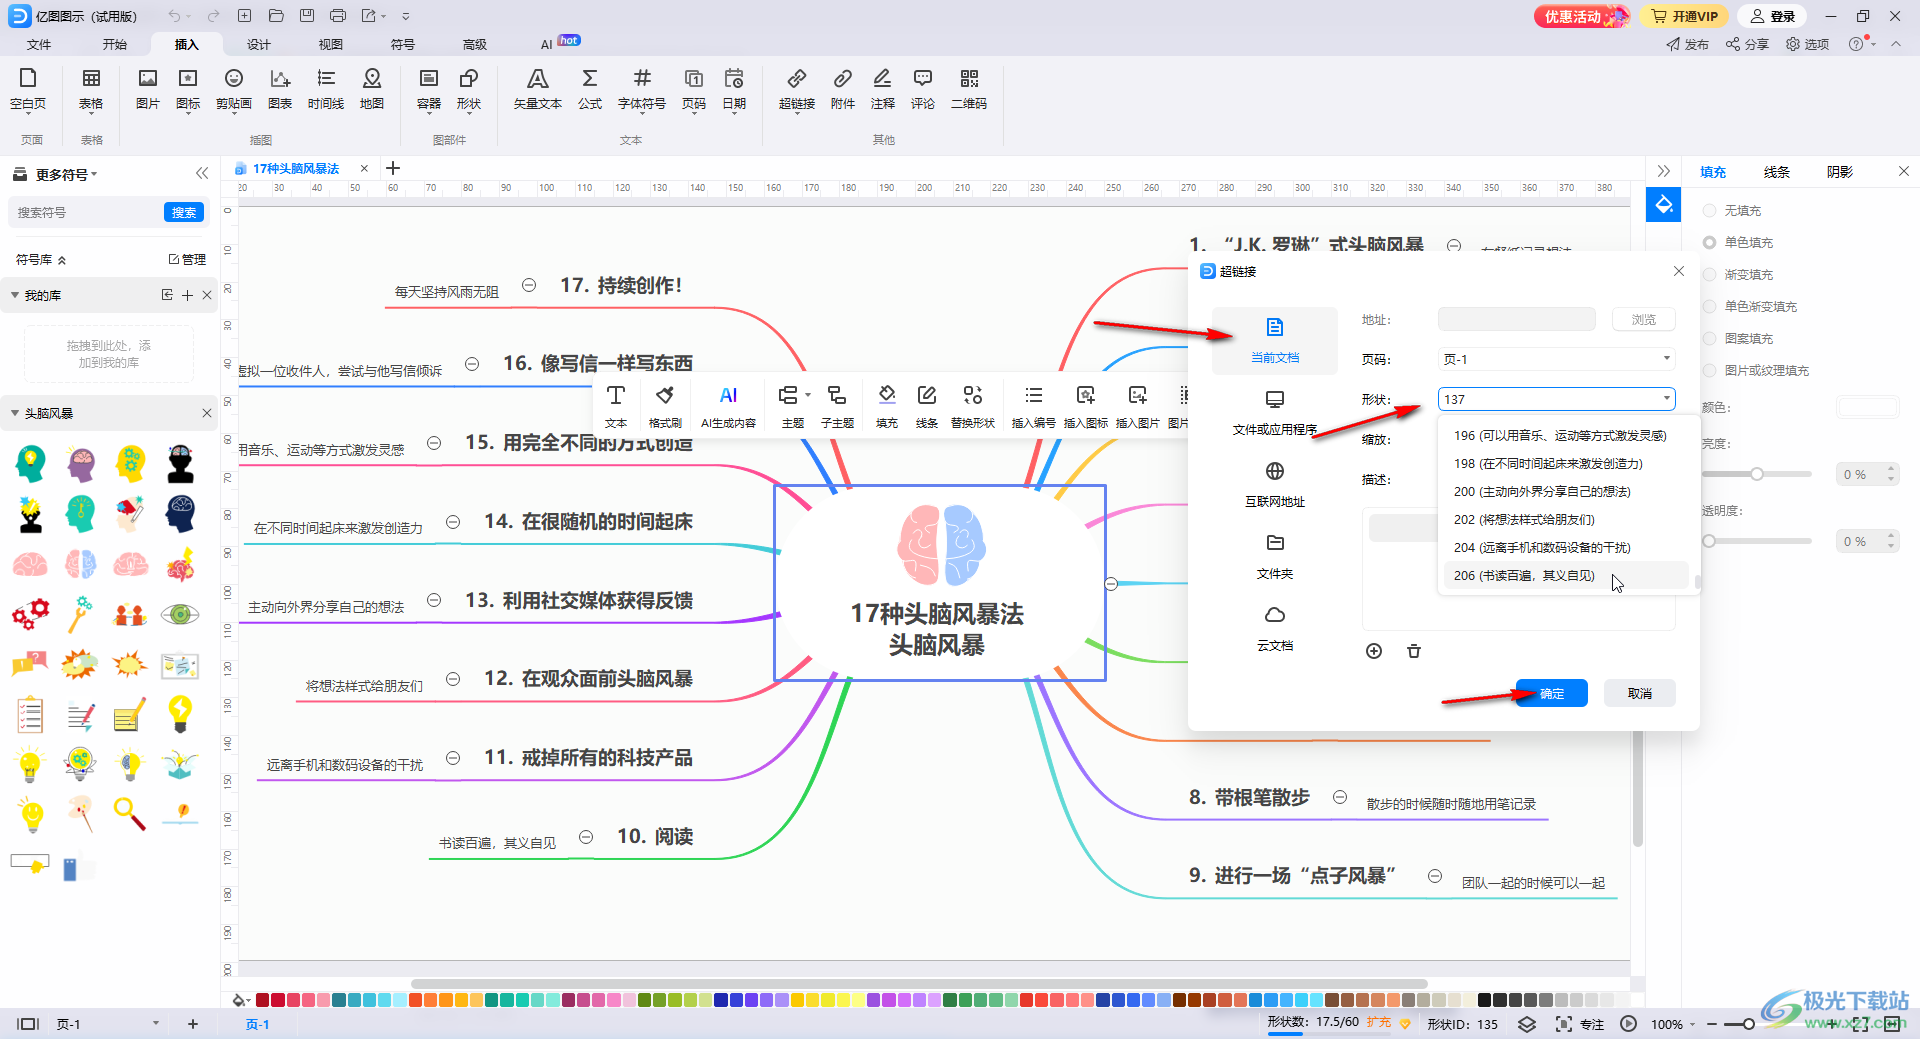Add a subtopic (子主题) from floating toolbar
Screen dimensions: 1920x1039
coord(837,407)
